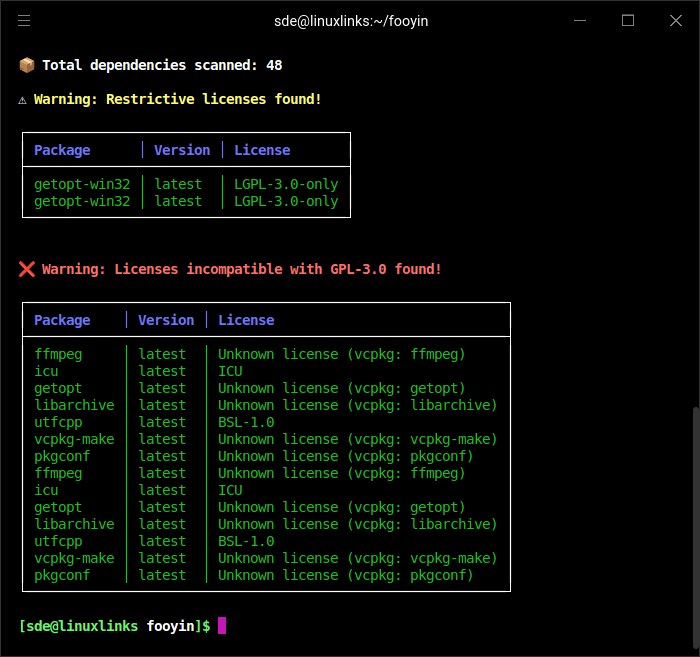Click the shell prompt [sde@linuxlinks fooyin]$
This screenshot has width=700, height=657.
(114, 626)
